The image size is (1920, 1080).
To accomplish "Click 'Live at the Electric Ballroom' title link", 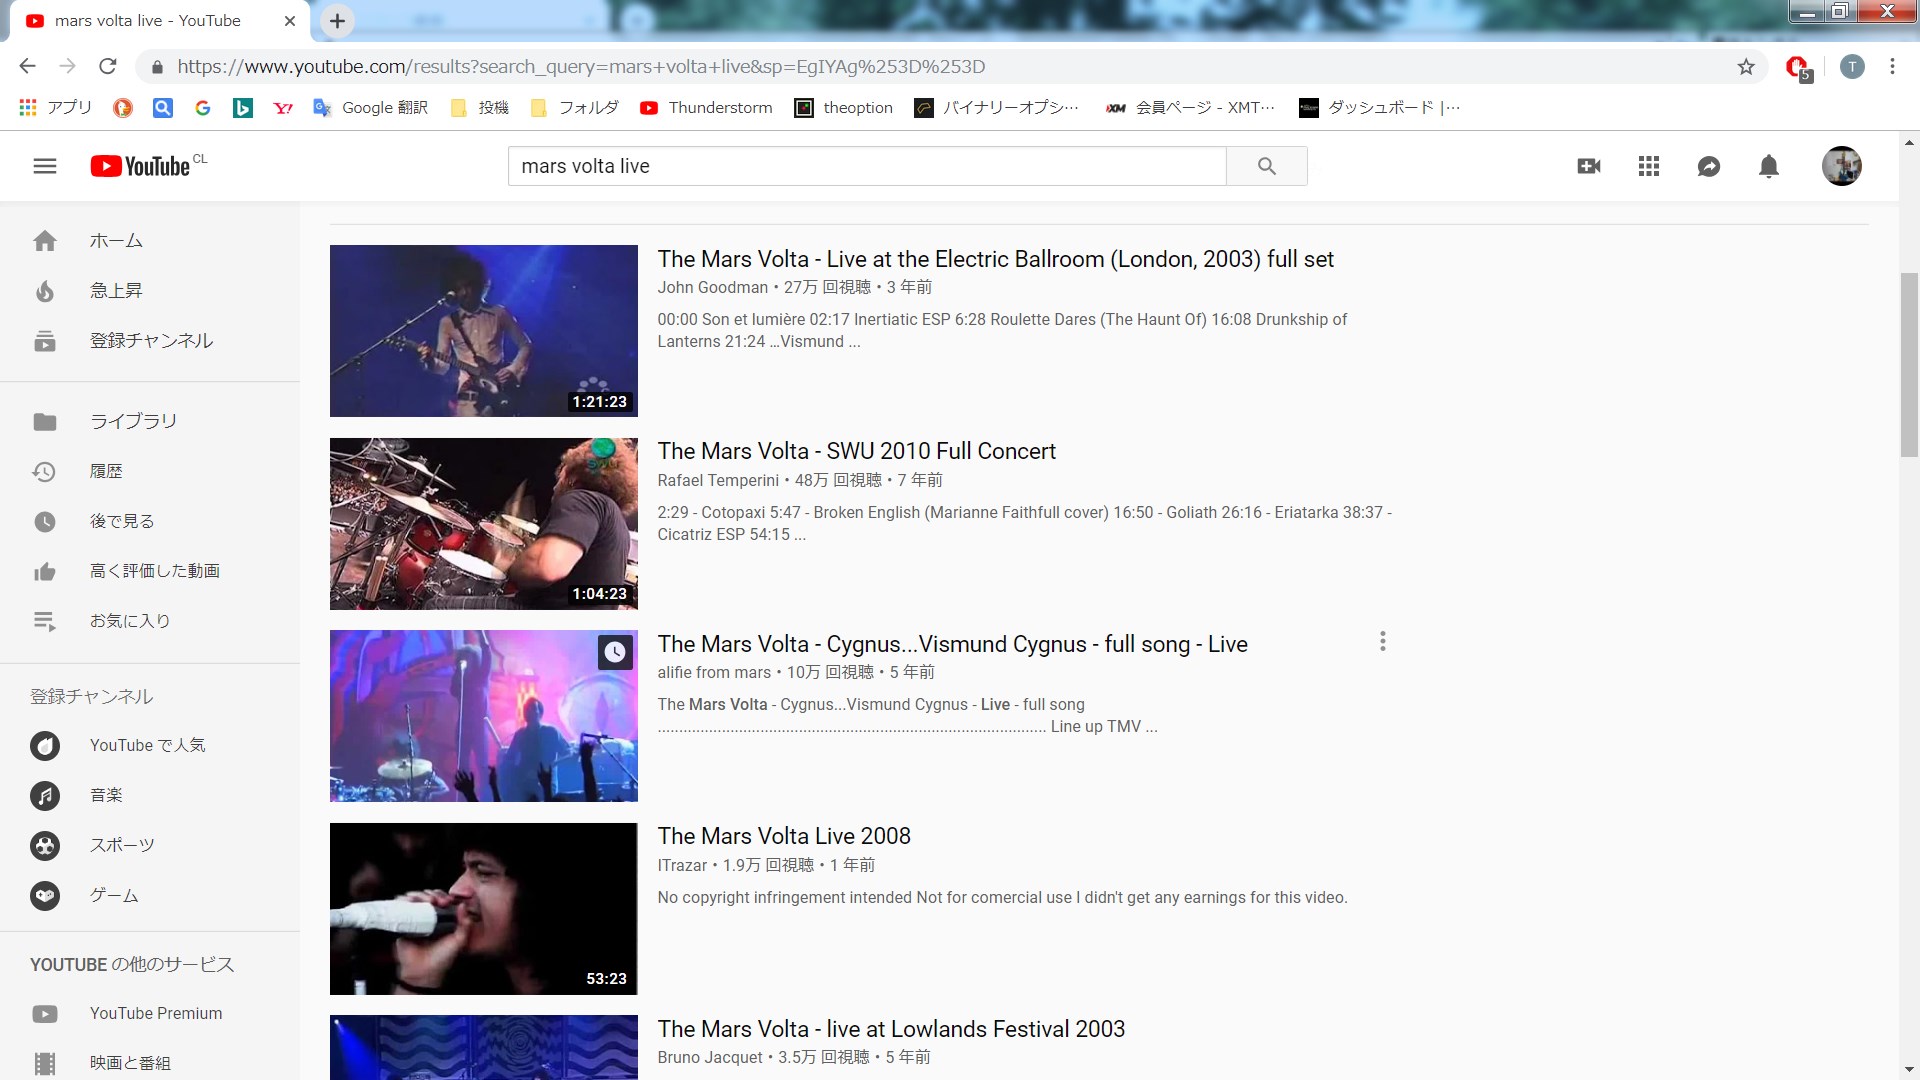I will tap(996, 258).
